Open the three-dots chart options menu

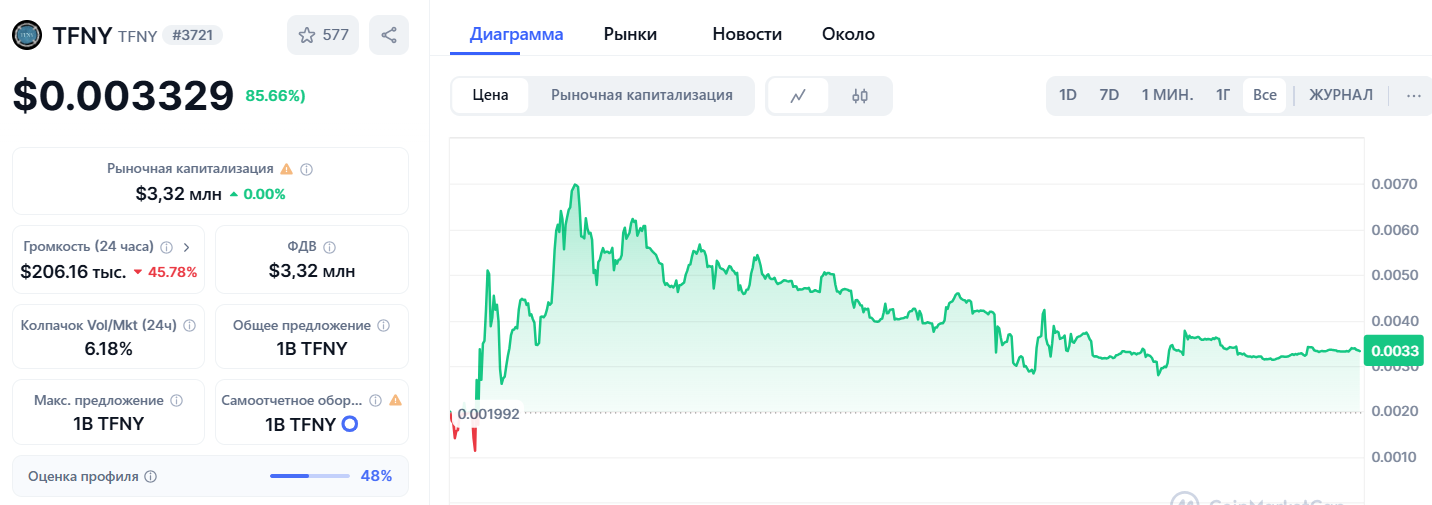pos(1413,95)
